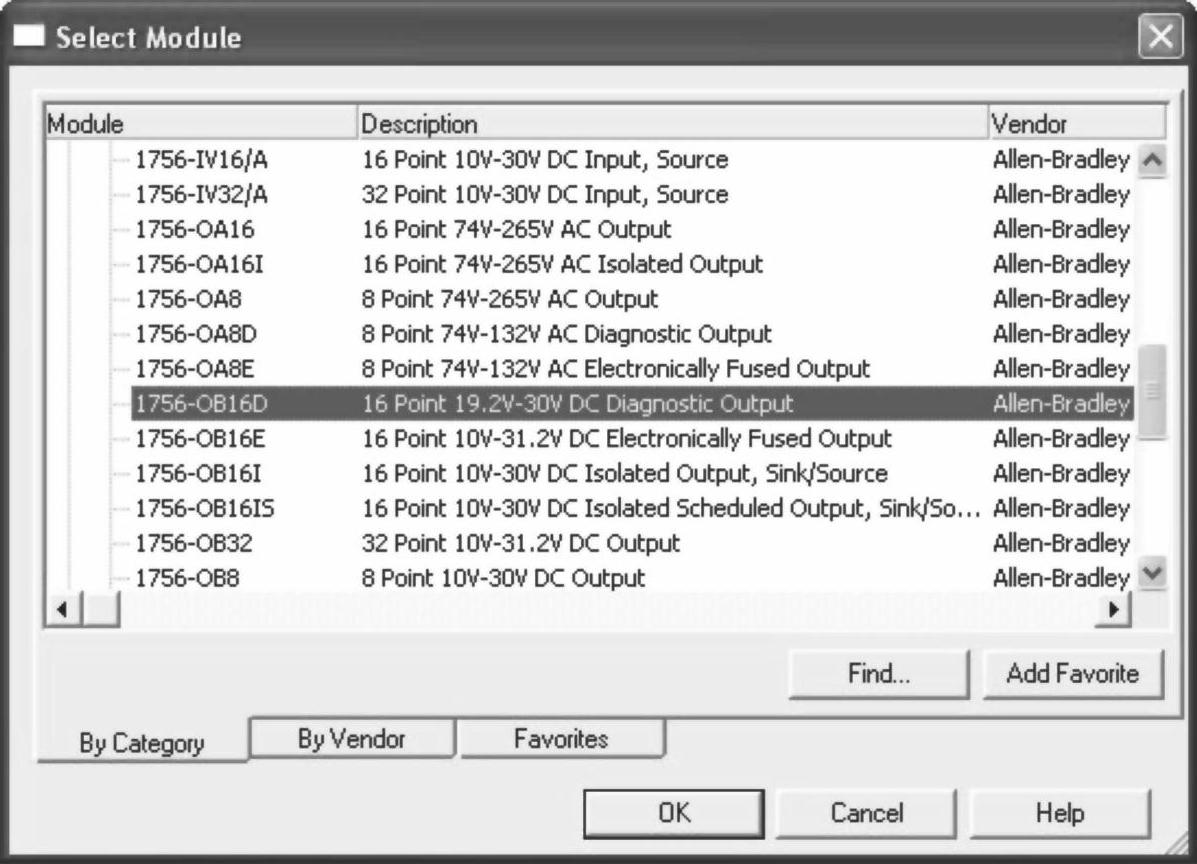1197x864 pixels.
Task: Select module 1756-OA16I
Action: pyautogui.click(x=199, y=264)
